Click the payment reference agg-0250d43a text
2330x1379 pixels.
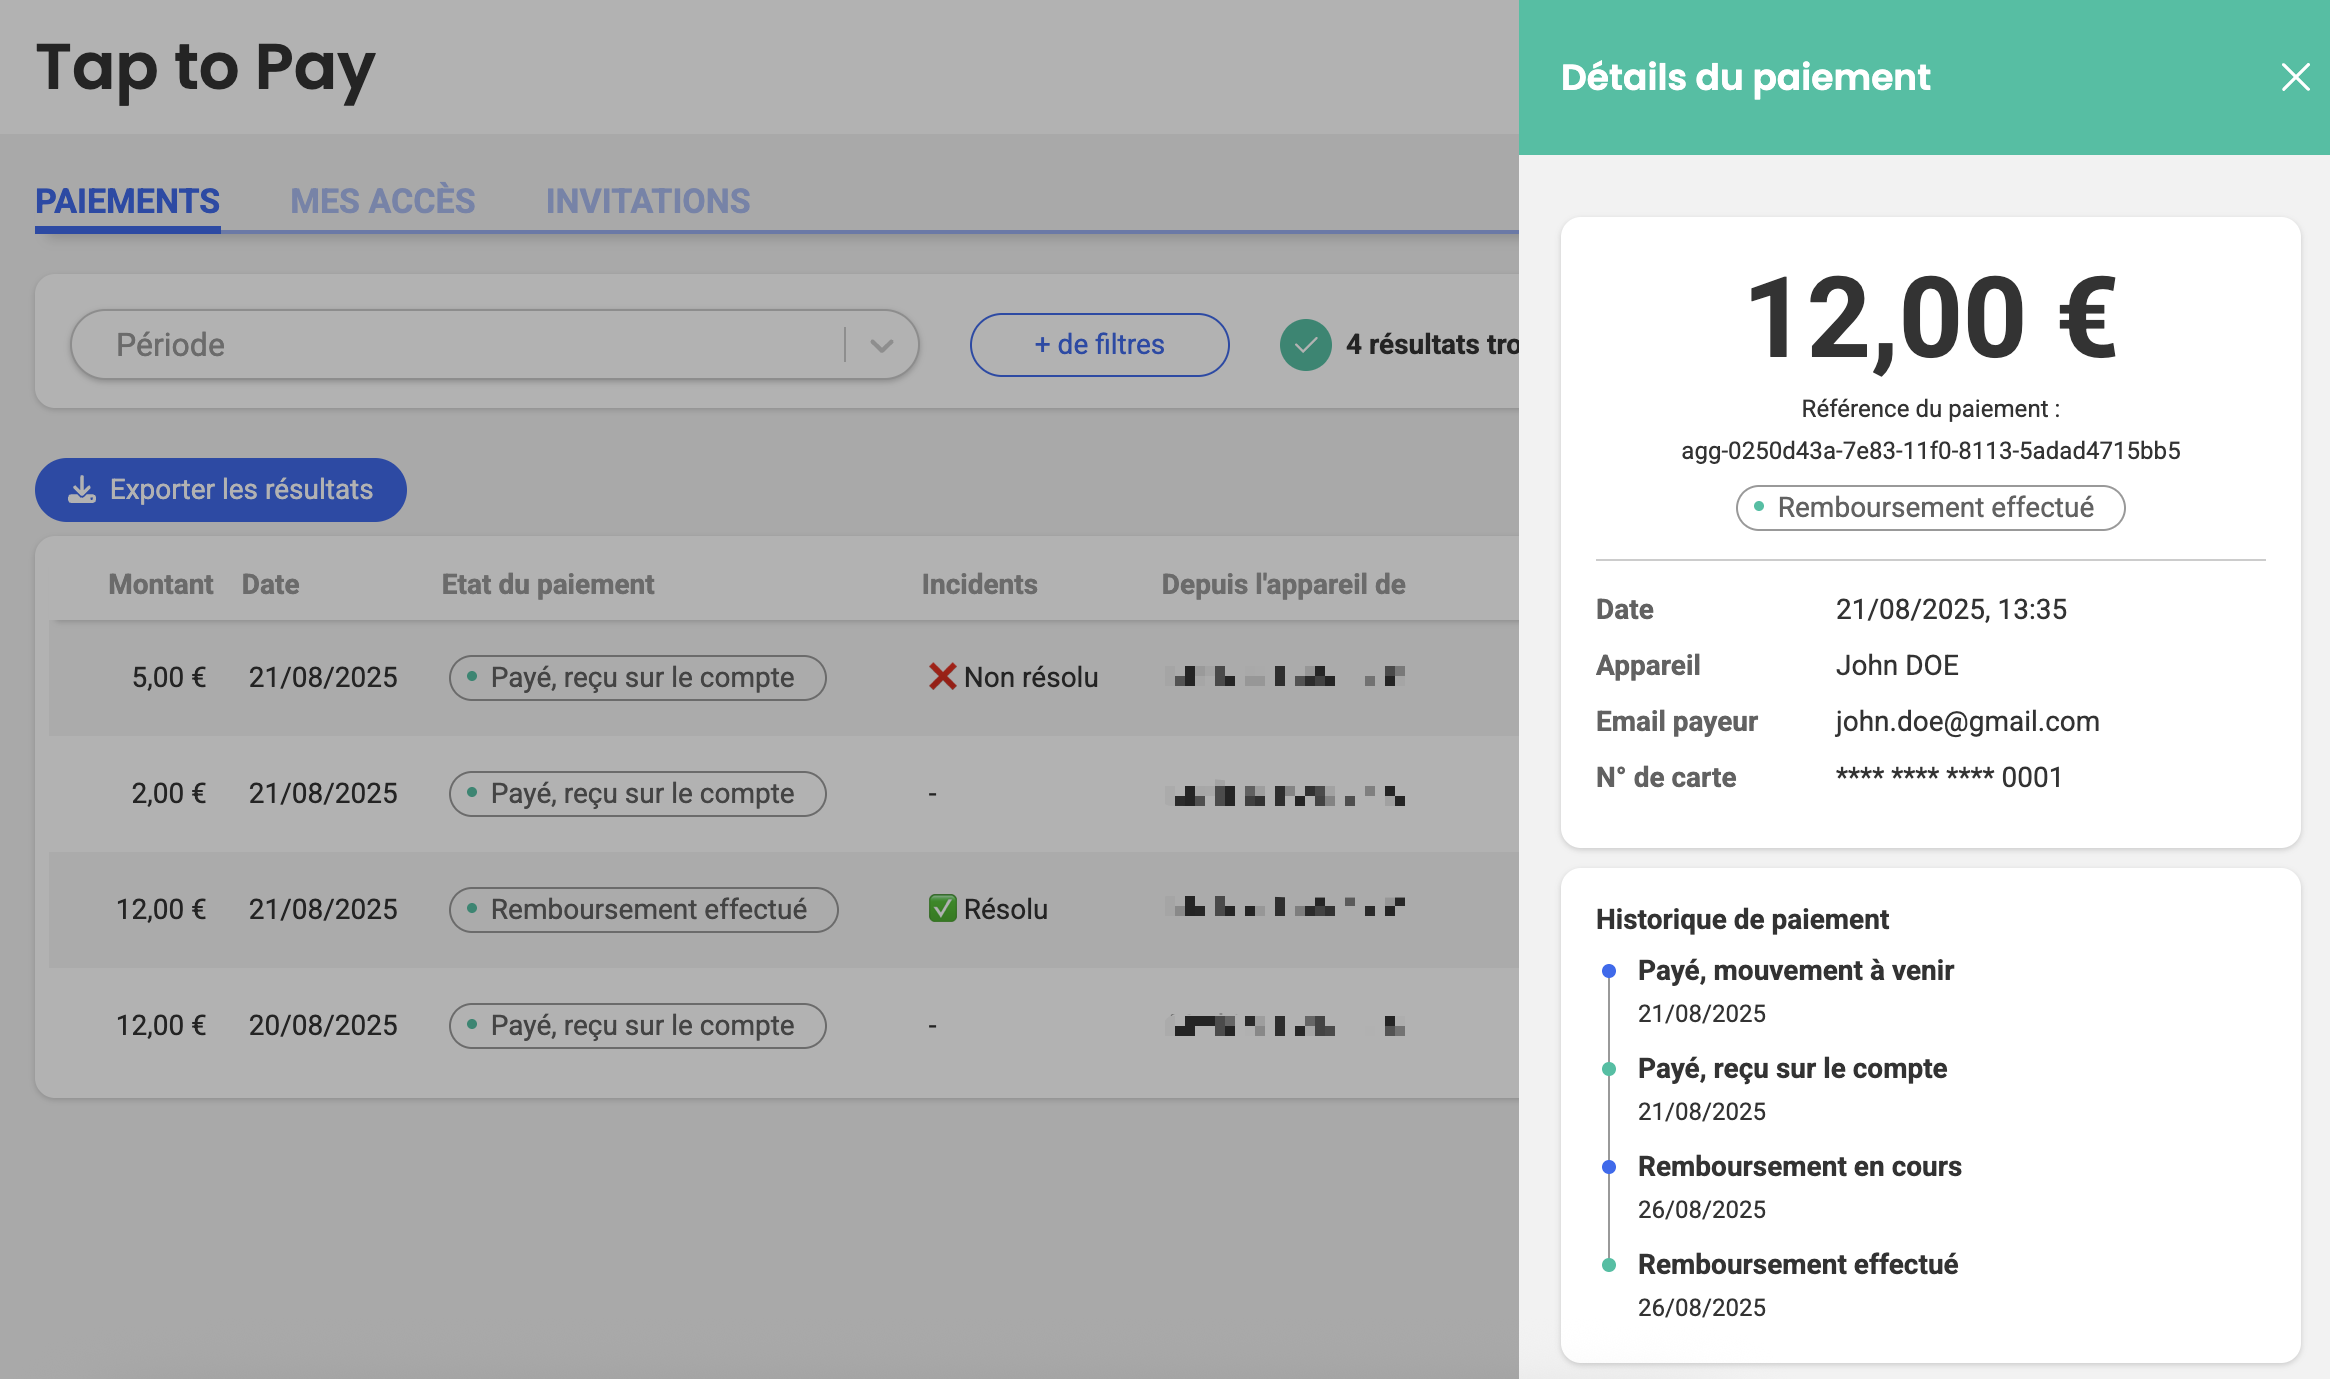pyautogui.click(x=1930, y=450)
